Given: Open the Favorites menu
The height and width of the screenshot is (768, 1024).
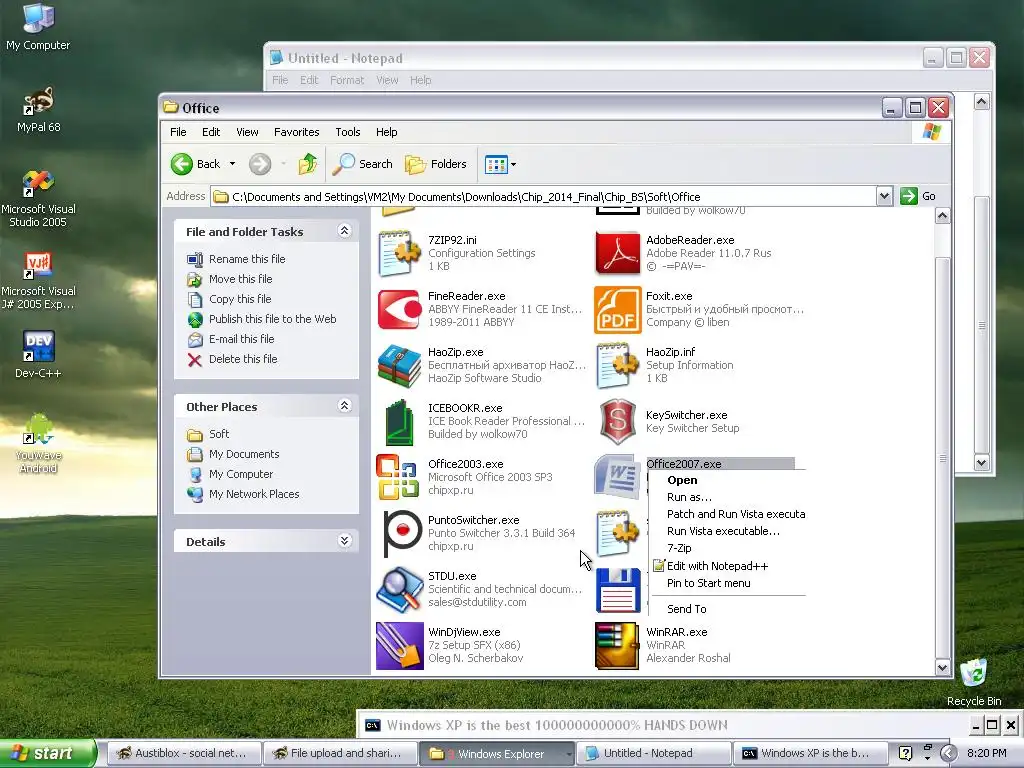Looking at the screenshot, I should pos(296,132).
